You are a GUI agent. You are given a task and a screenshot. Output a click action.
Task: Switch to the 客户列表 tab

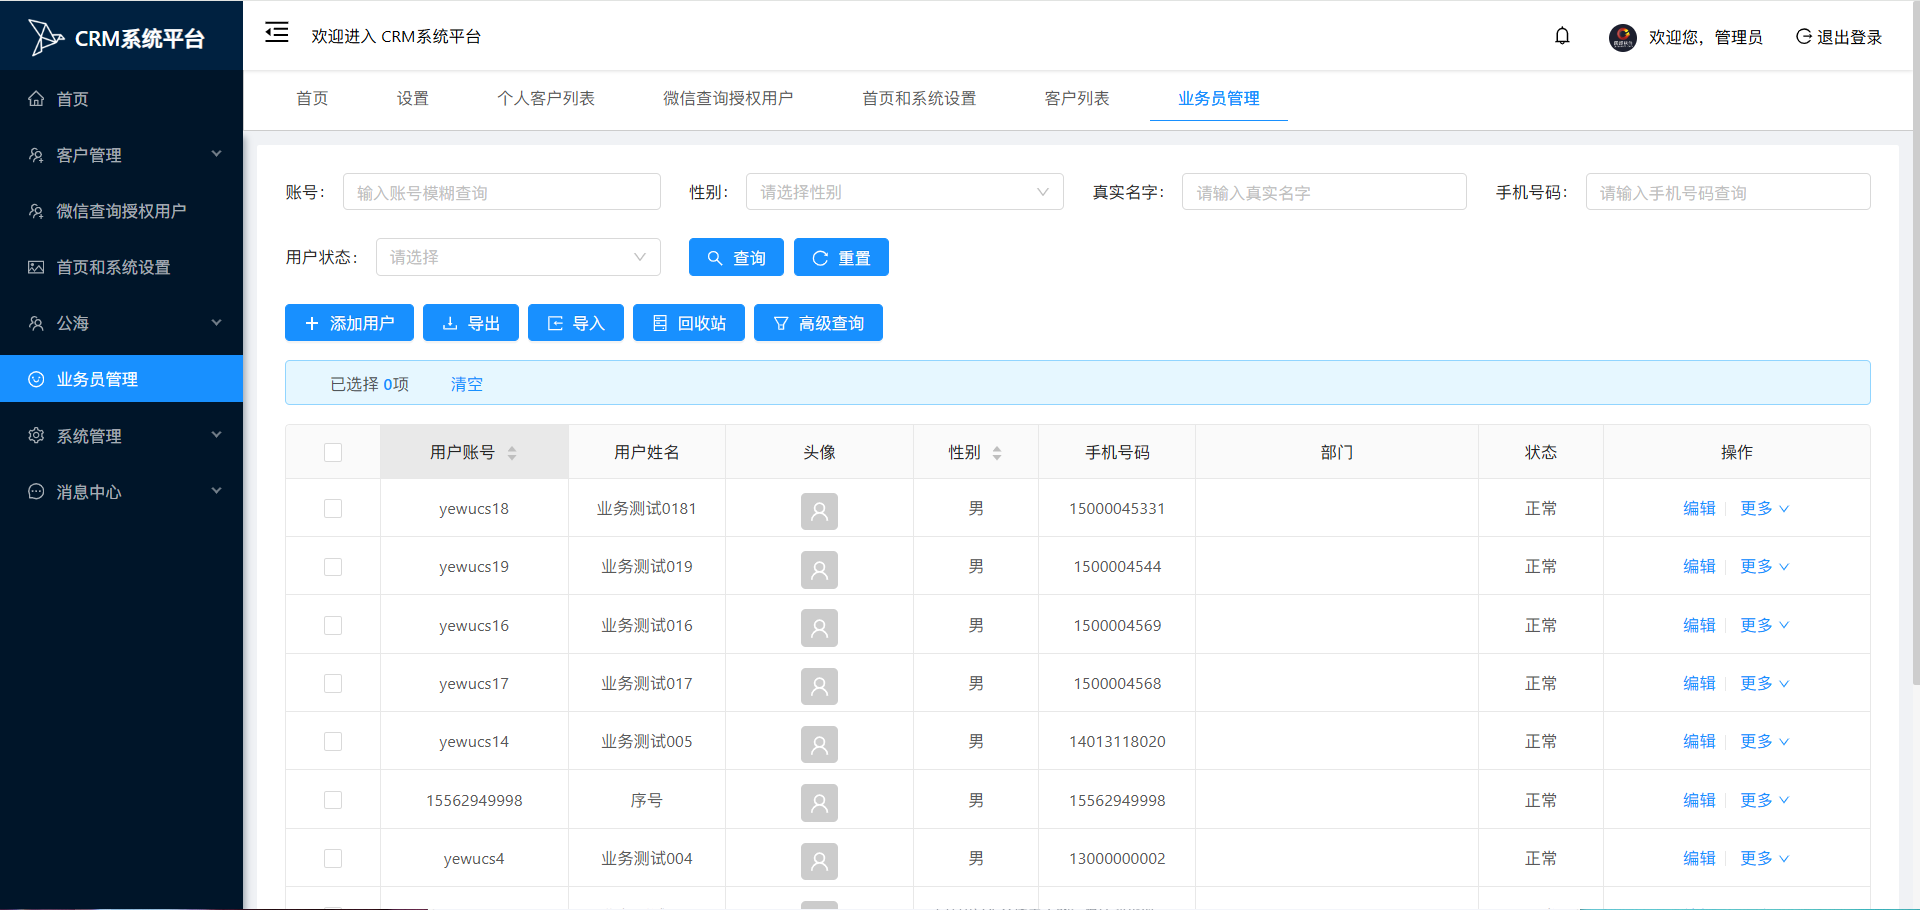point(1077,98)
